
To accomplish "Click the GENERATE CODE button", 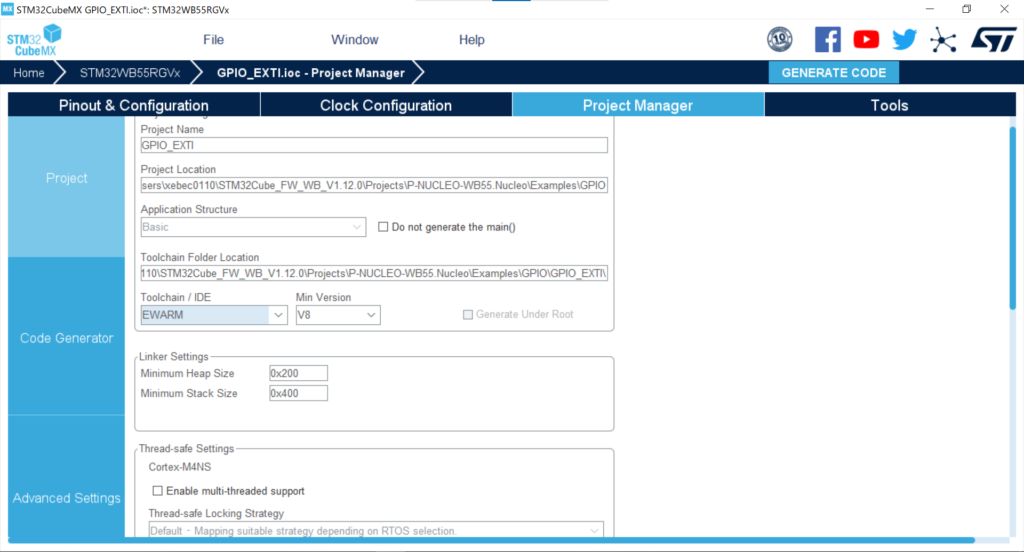I will [x=834, y=73].
